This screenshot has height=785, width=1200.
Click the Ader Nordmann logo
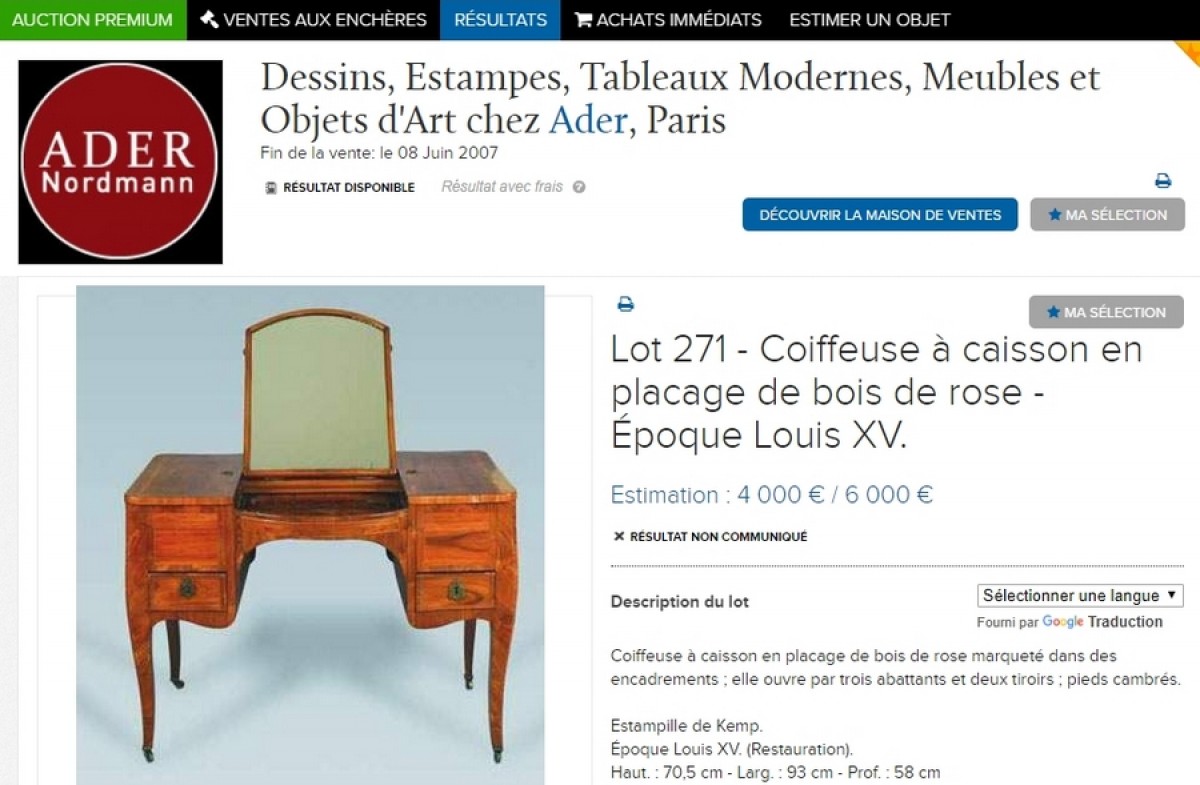(120, 162)
